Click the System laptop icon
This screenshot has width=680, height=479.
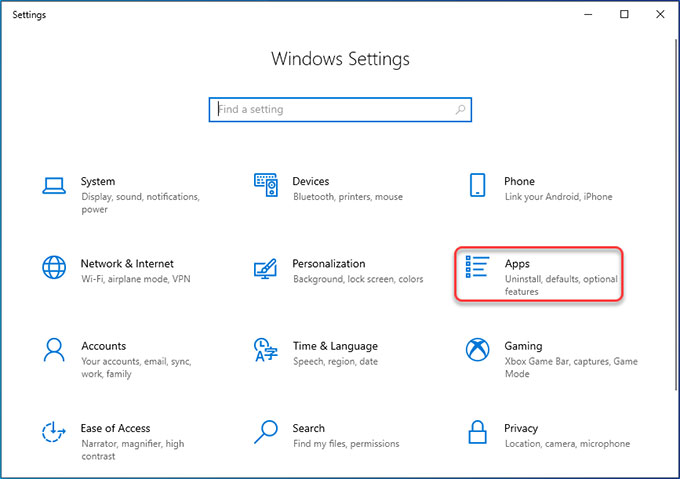coord(54,186)
